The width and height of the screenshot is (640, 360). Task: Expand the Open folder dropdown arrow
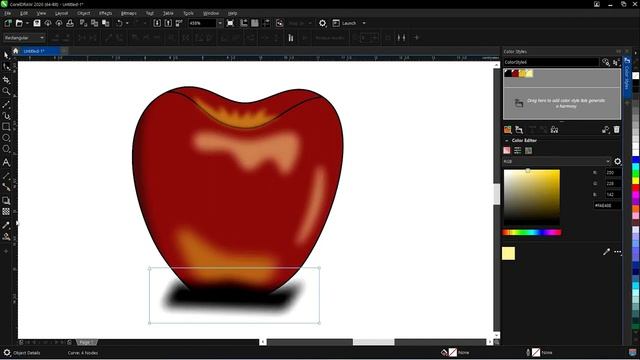[27, 23]
